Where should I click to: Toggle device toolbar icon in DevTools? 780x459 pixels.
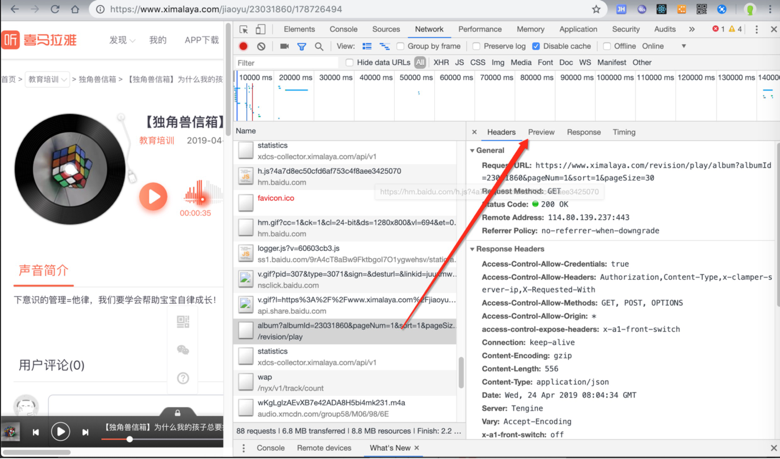click(x=261, y=29)
